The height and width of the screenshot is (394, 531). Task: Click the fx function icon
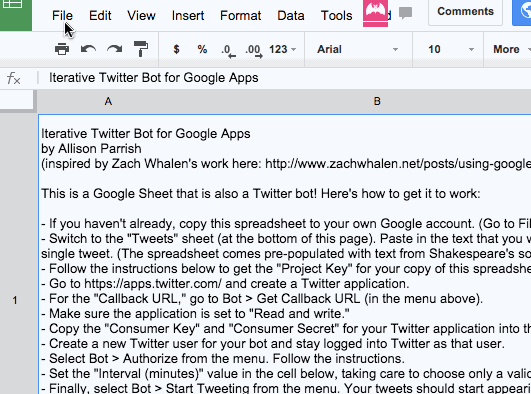tap(14, 78)
